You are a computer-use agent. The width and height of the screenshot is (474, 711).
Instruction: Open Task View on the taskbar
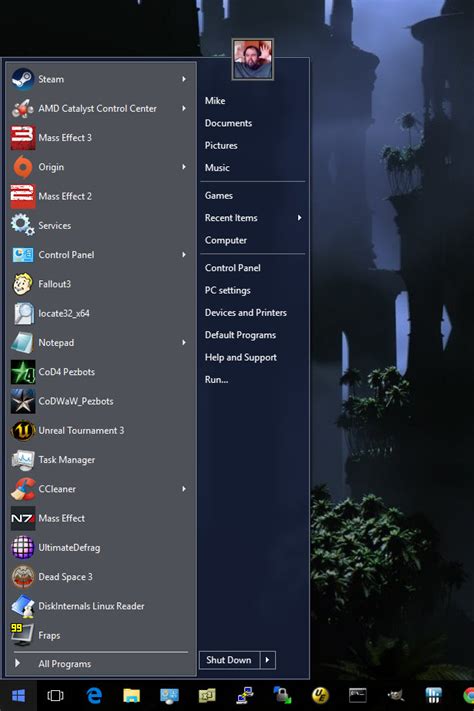pyautogui.click(x=55, y=695)
